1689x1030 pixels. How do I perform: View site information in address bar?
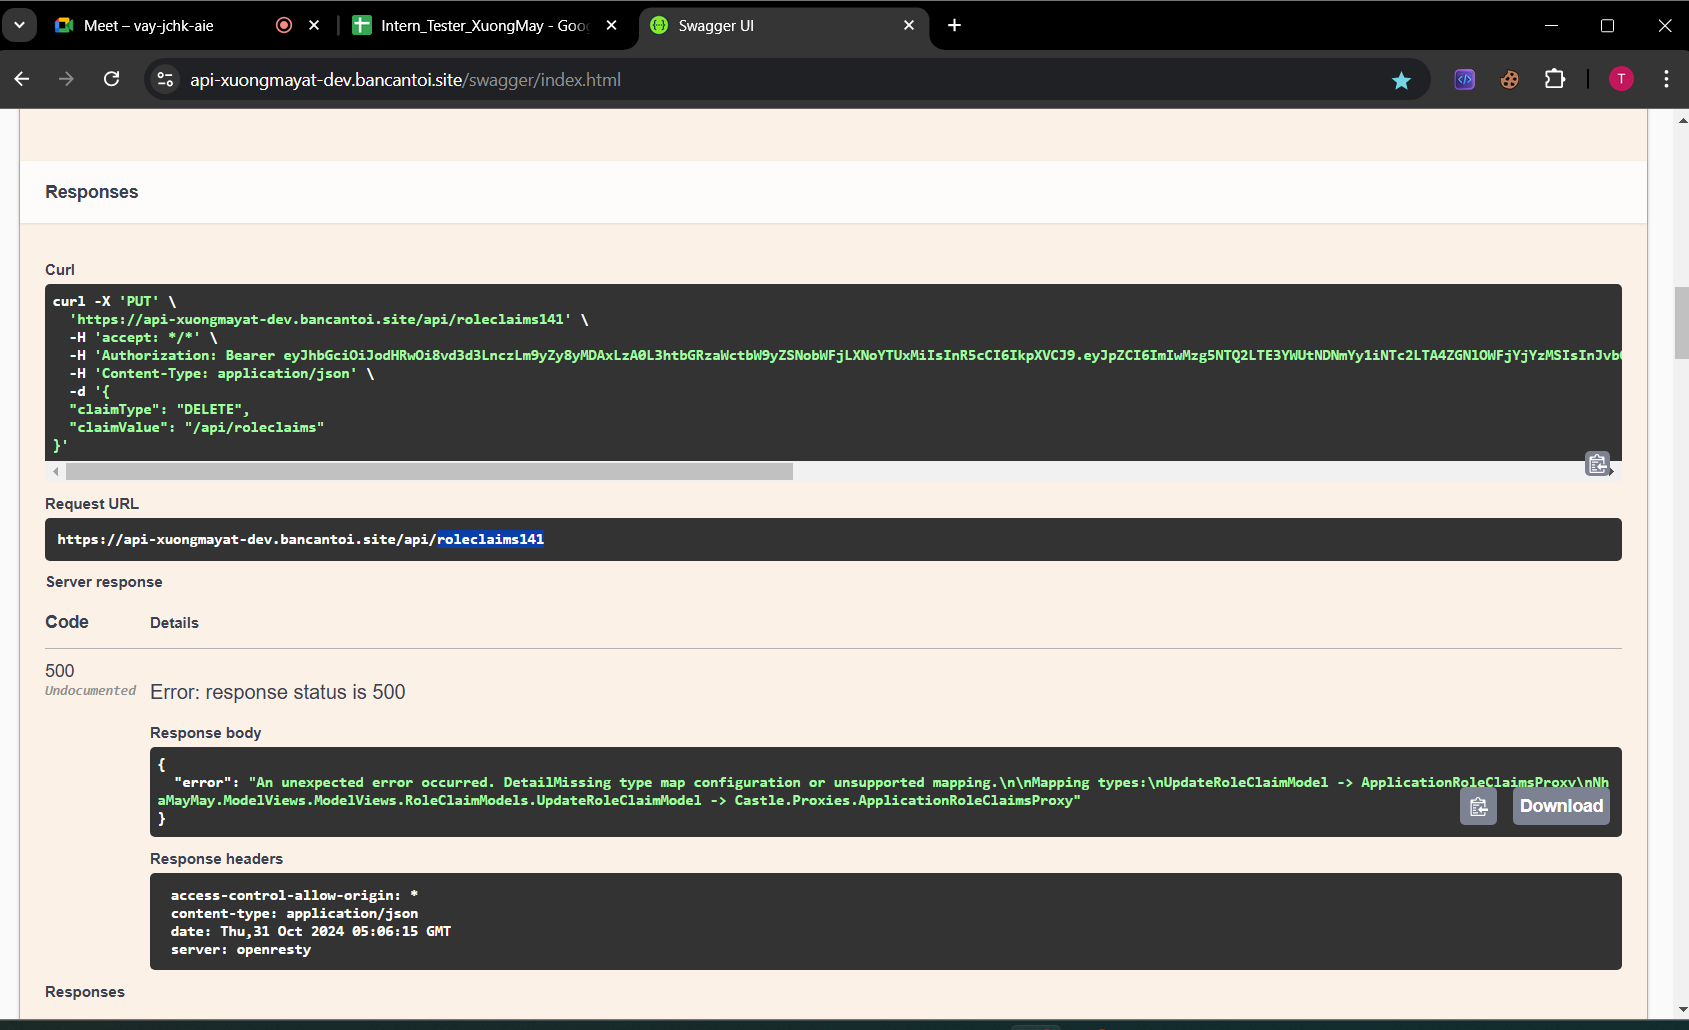pos(166,80)
